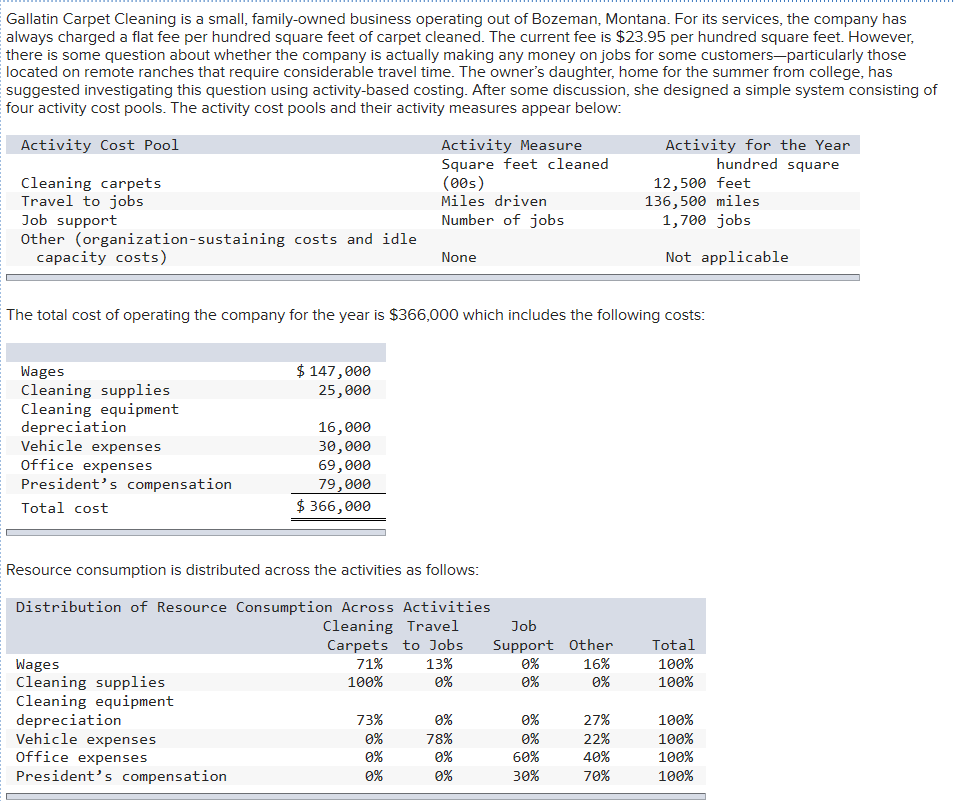Viewport: 955px width, 801px height.
Task: Click the "Total" column header
Action: click(x=673, y=645)
